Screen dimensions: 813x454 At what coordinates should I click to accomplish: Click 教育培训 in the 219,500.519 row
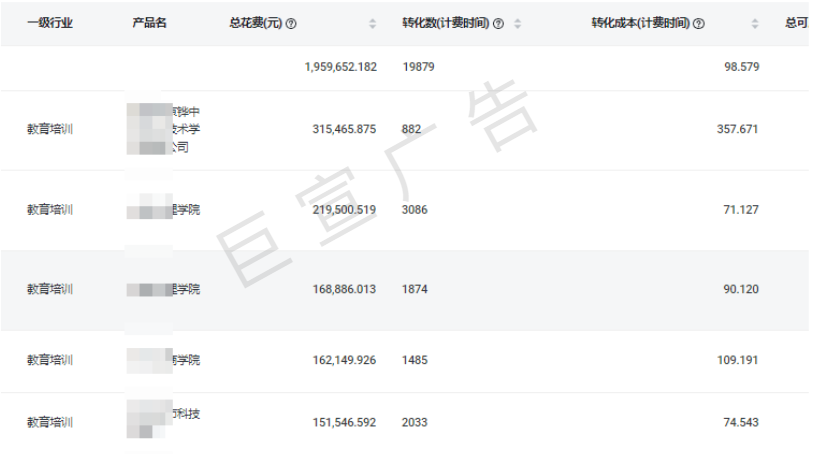50,210
